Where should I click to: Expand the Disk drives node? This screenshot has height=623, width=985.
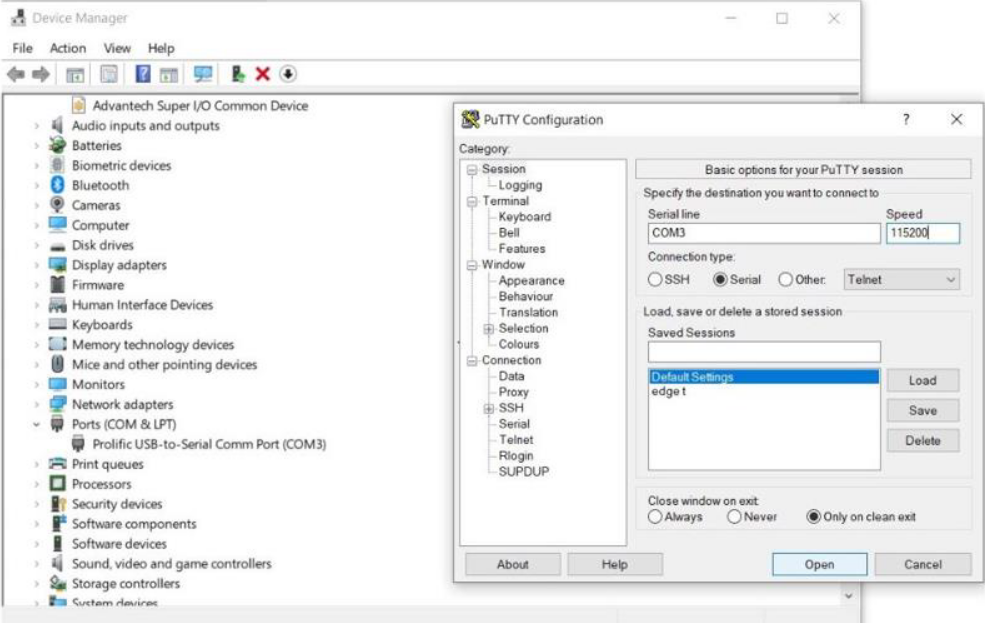click(36, 245)
